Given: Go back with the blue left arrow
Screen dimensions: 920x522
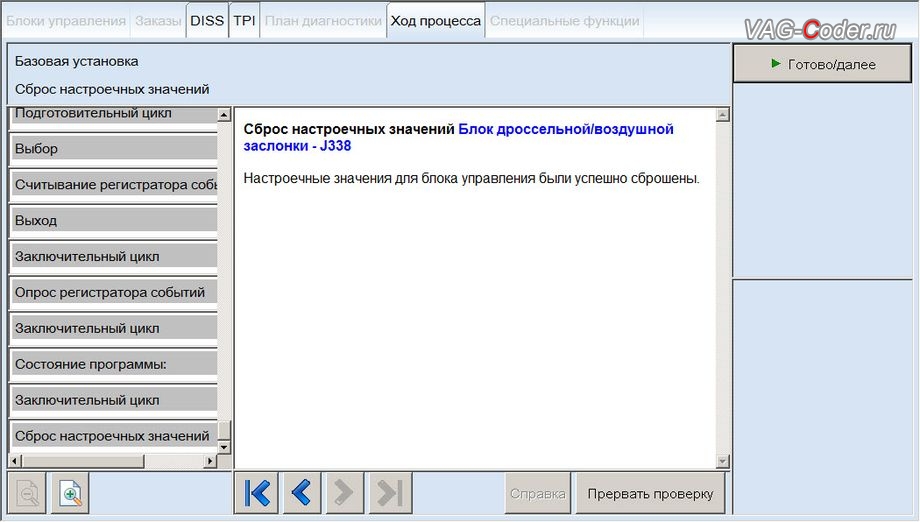Looking at the screenshot, I should pos(300,493).
